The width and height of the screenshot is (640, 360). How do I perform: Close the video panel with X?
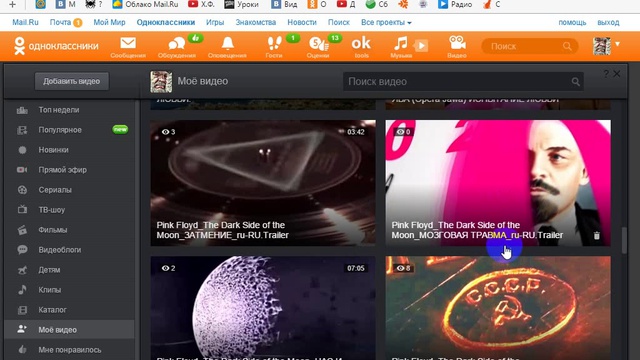coord(617,73)
